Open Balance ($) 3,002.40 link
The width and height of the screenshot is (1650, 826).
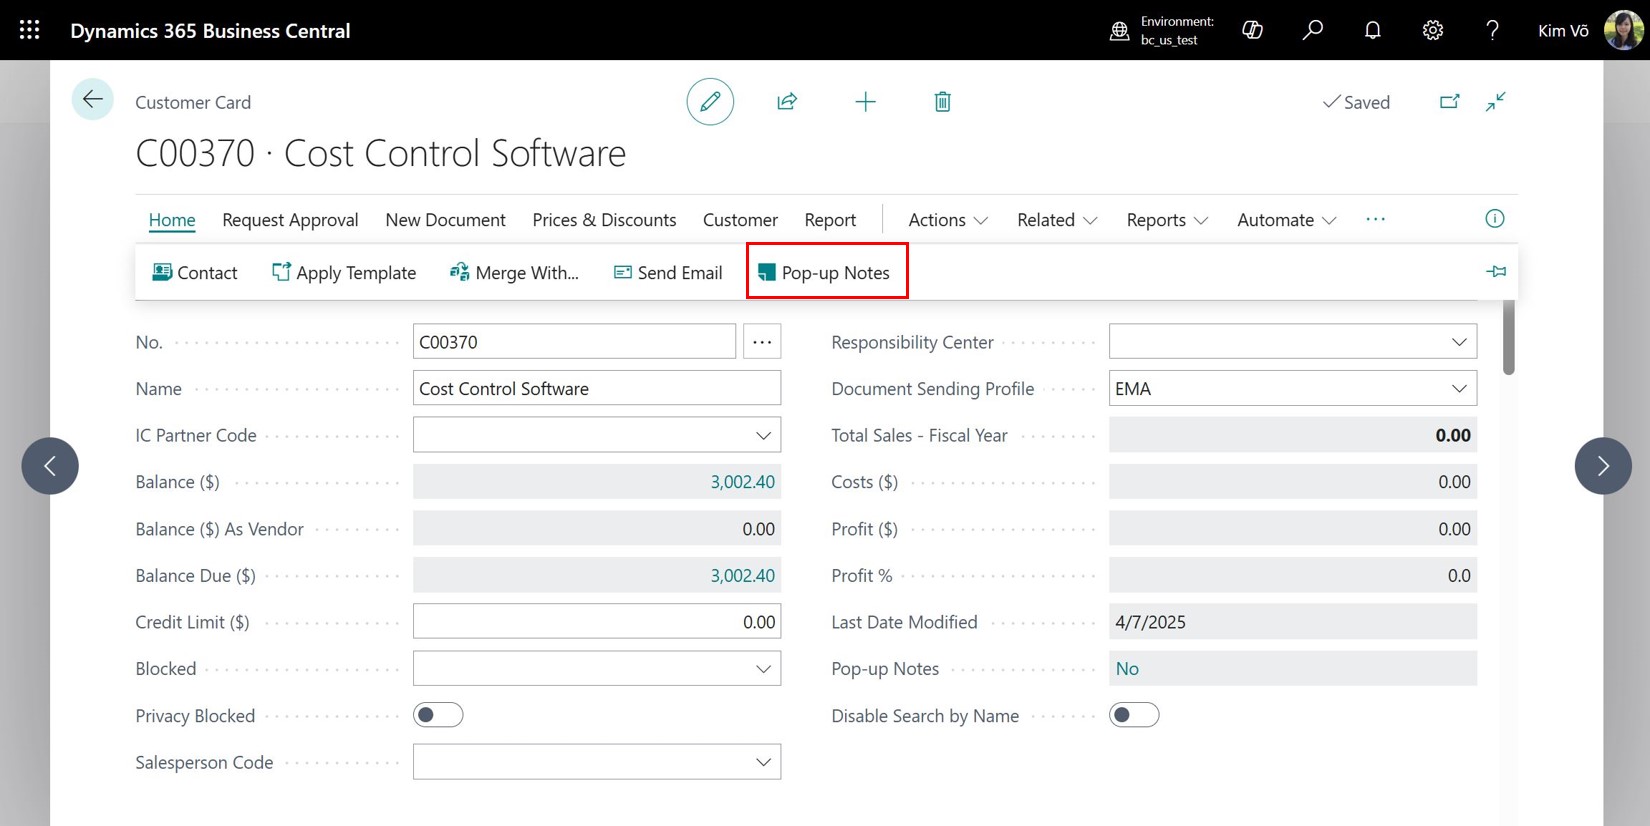[x=742, y=482]
